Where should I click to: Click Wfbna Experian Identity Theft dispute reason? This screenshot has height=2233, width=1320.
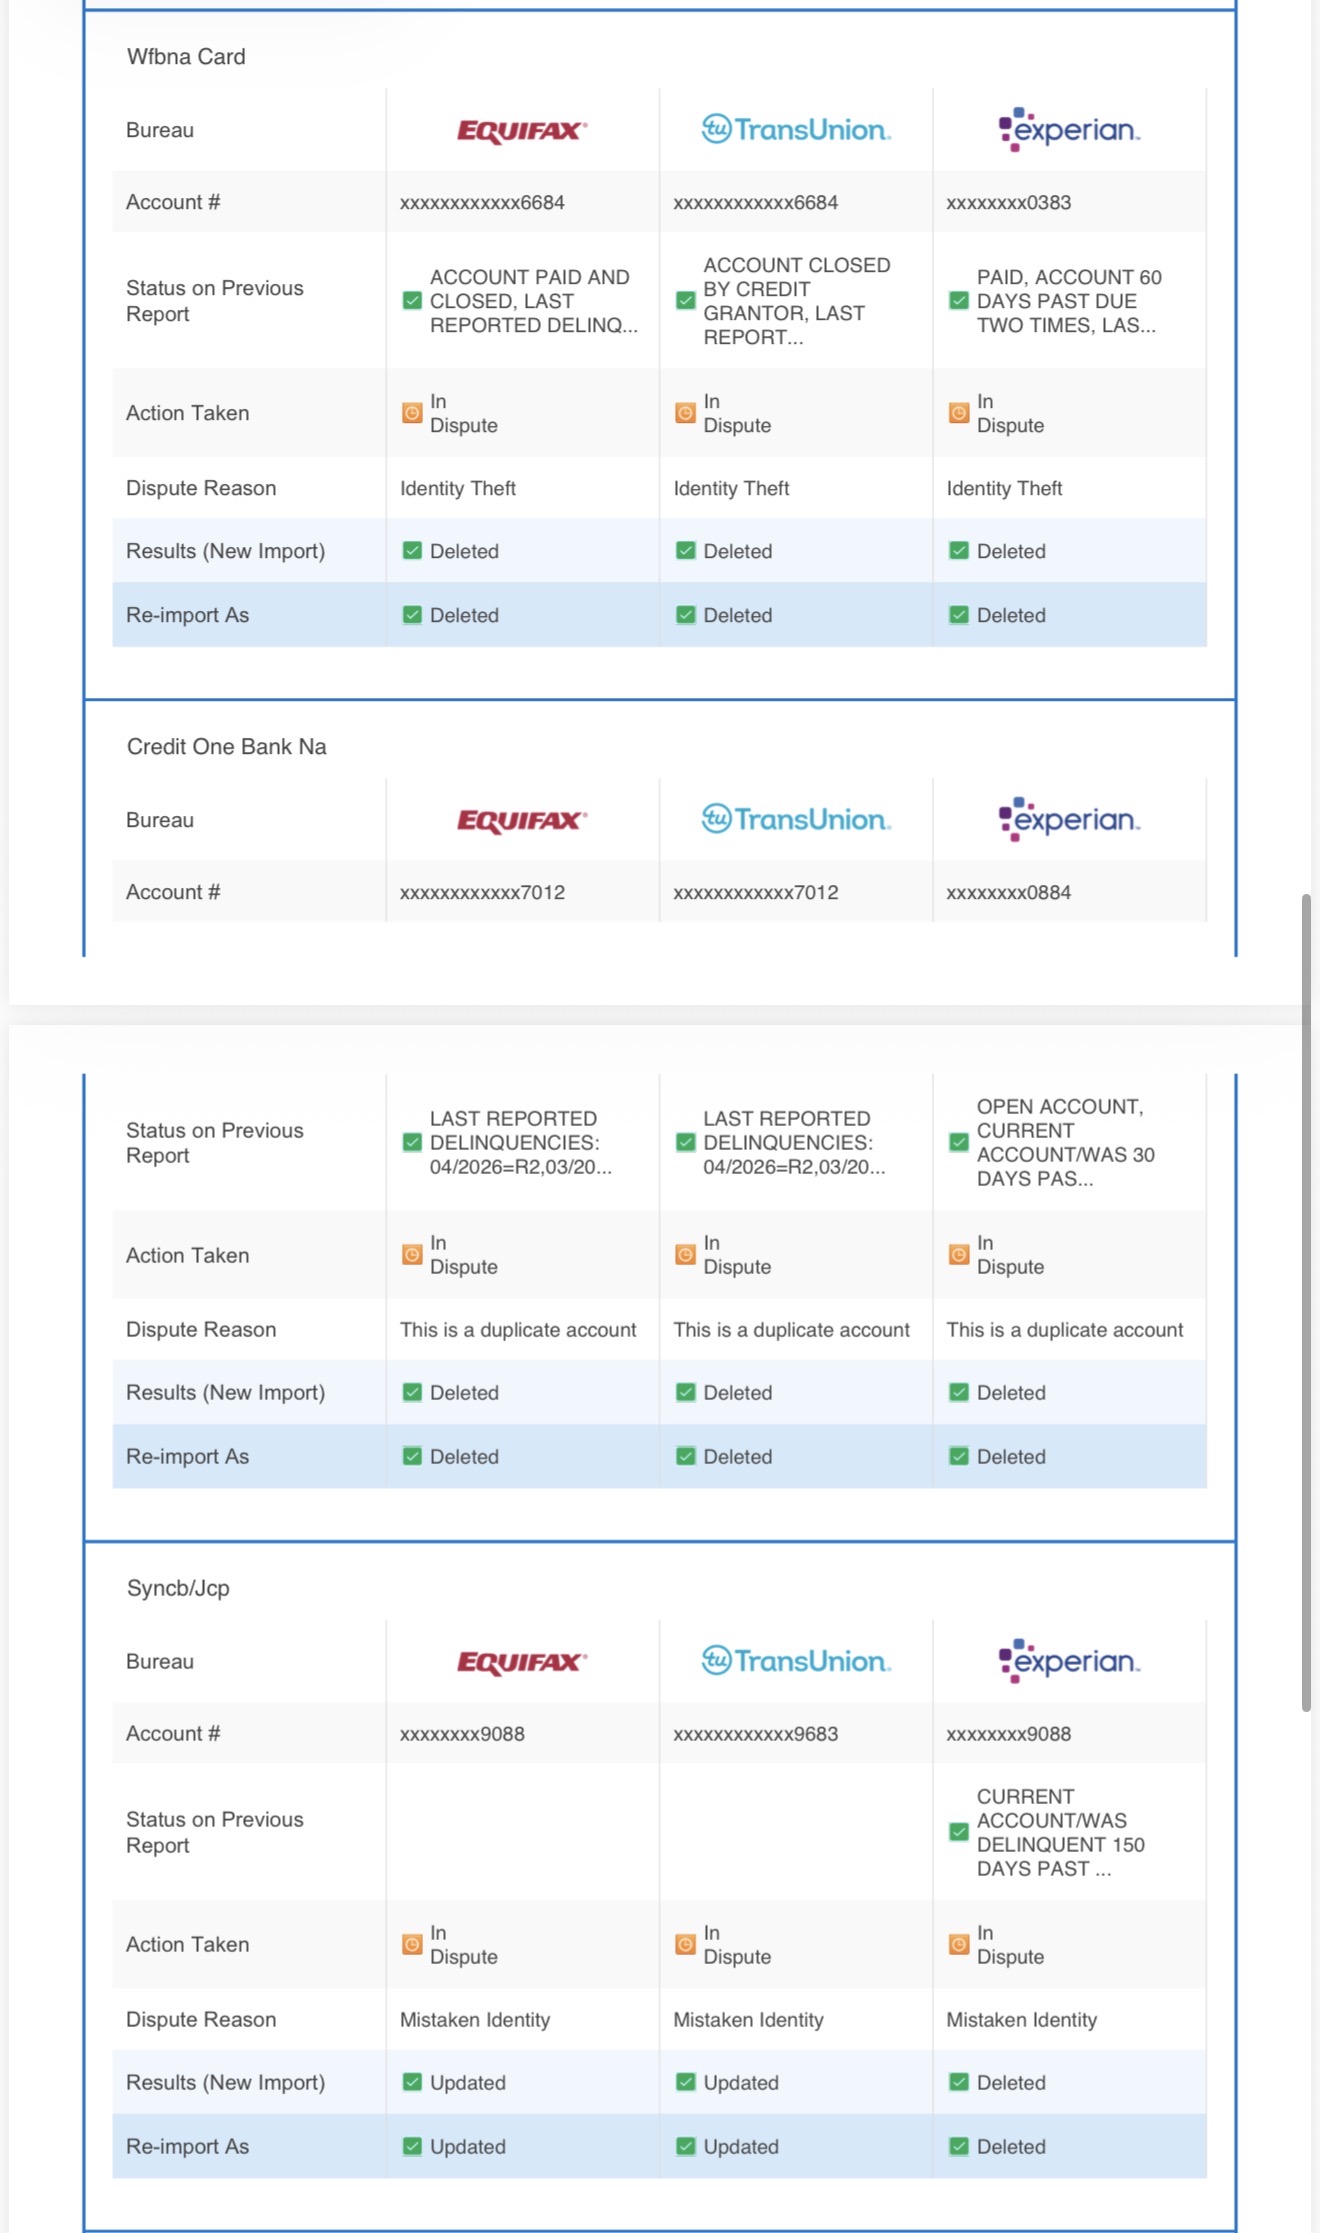click(x=1005, y=488)
